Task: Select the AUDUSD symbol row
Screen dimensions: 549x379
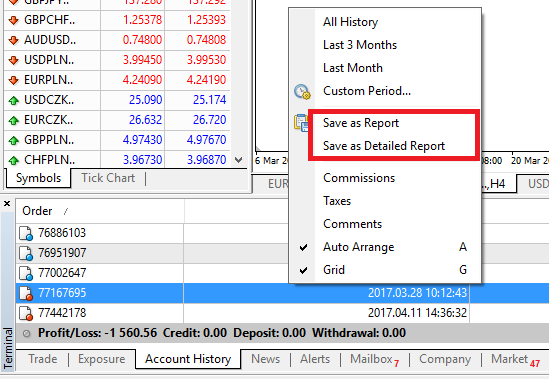Action: tap(117, 40)
